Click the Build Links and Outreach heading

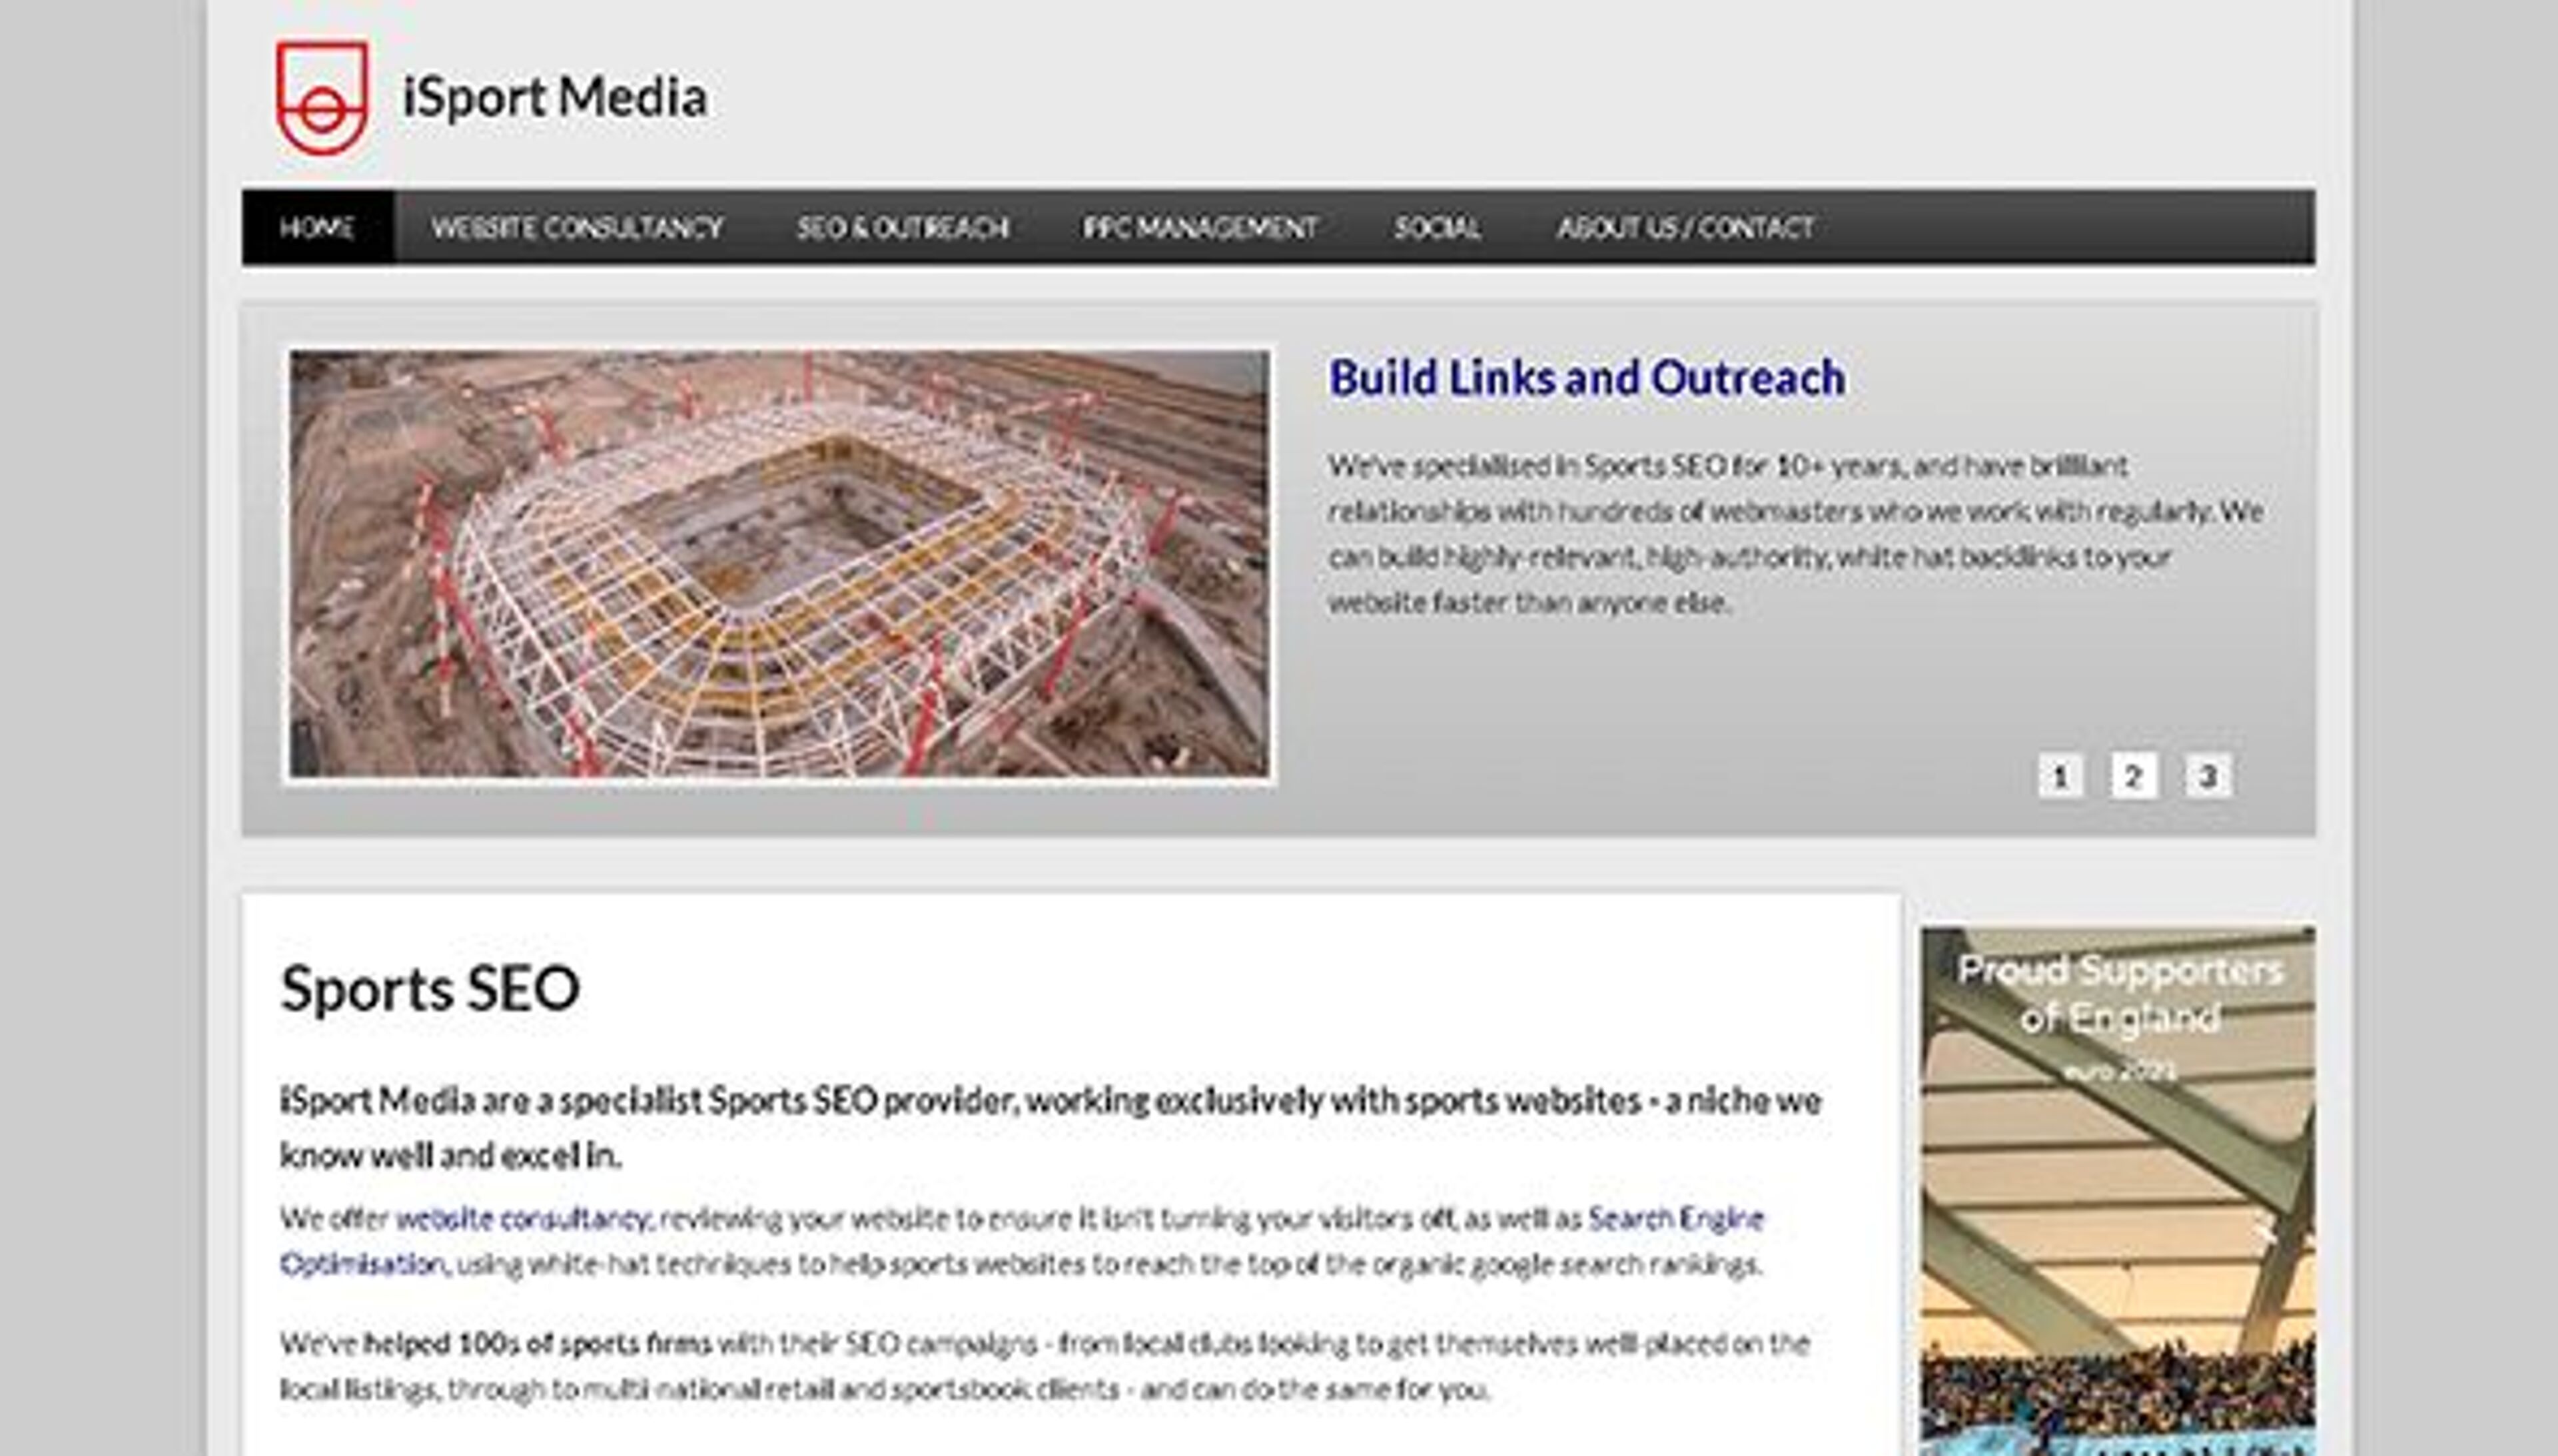click(x=1586, y=378)
